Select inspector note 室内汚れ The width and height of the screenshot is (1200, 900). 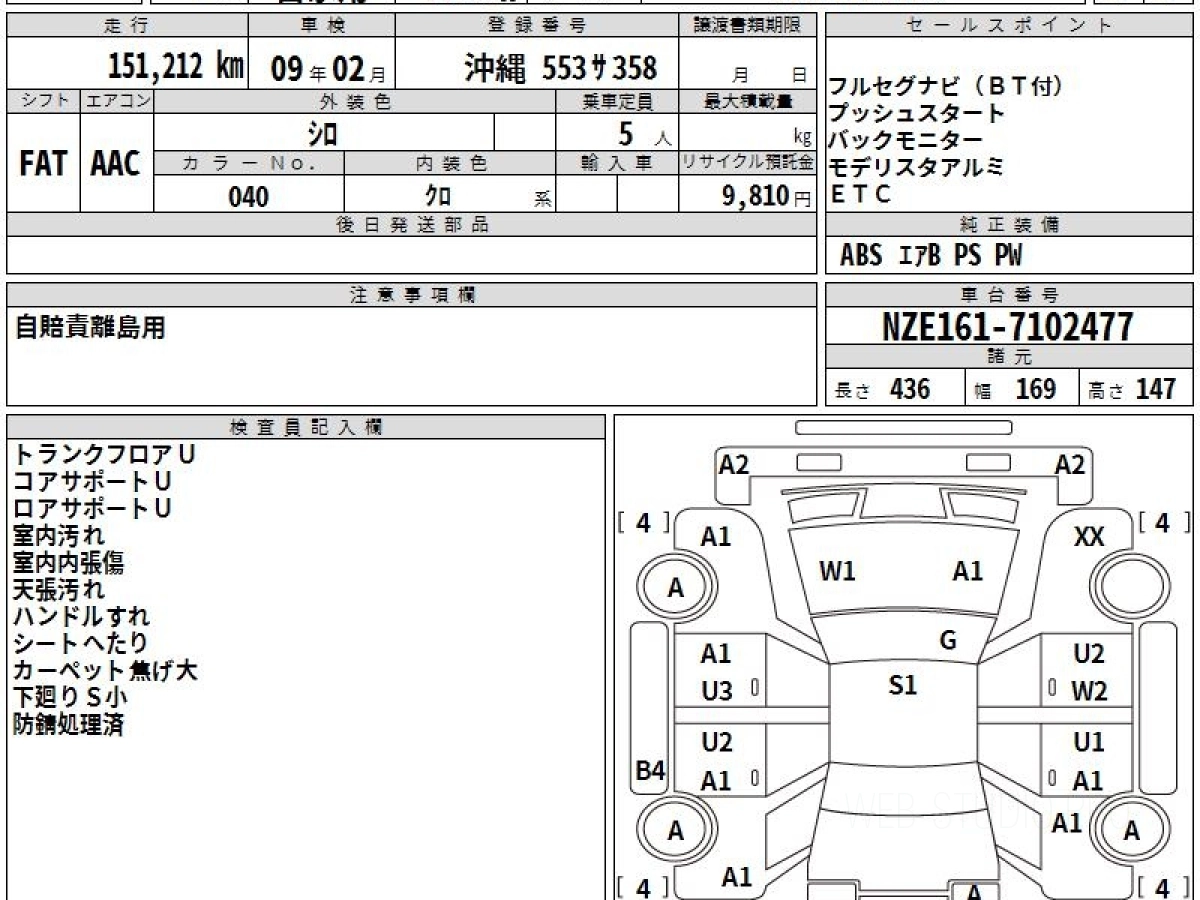[x=59, y=535]
